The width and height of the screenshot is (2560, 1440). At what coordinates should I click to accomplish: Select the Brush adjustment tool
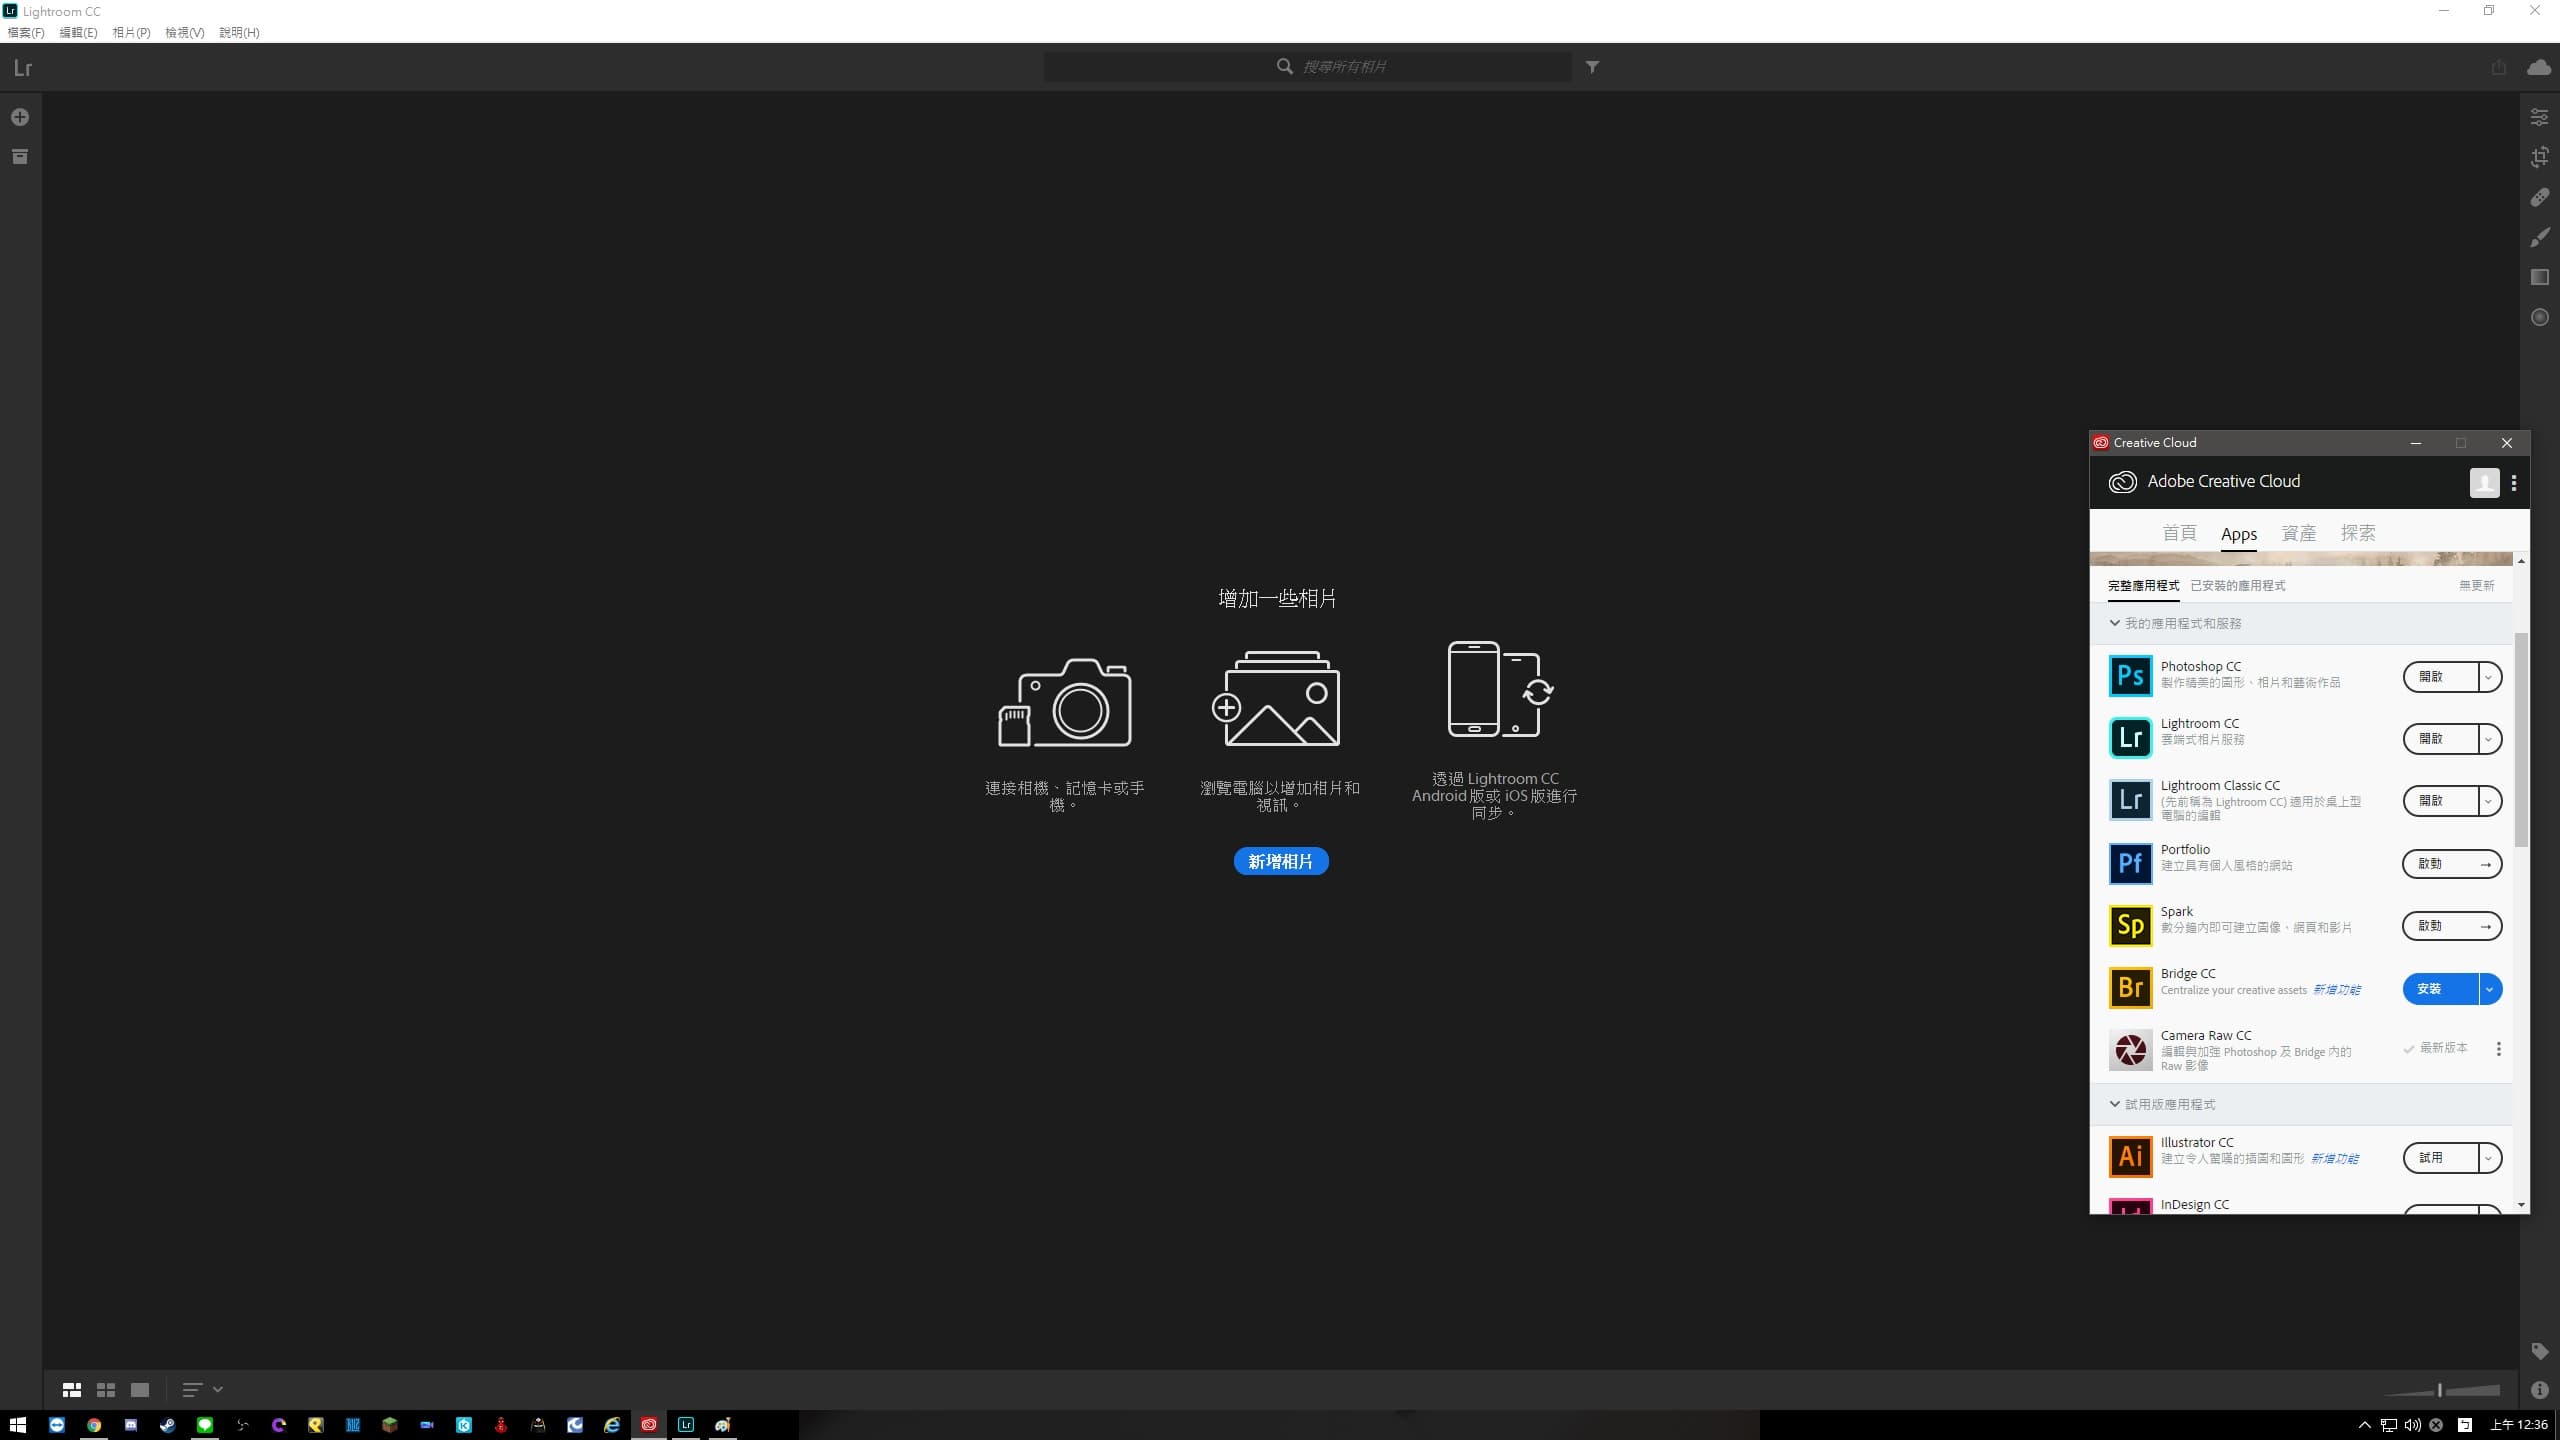[x=2539, y=237]
